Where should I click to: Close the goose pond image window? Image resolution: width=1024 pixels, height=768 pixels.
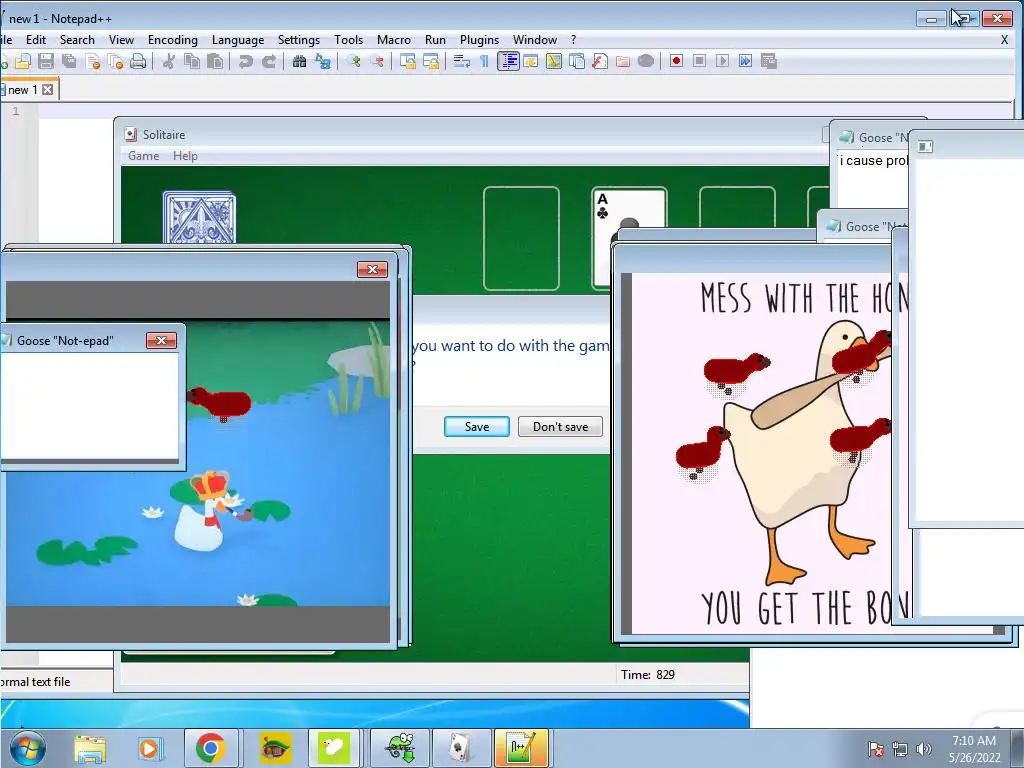[x=372, y=269]
